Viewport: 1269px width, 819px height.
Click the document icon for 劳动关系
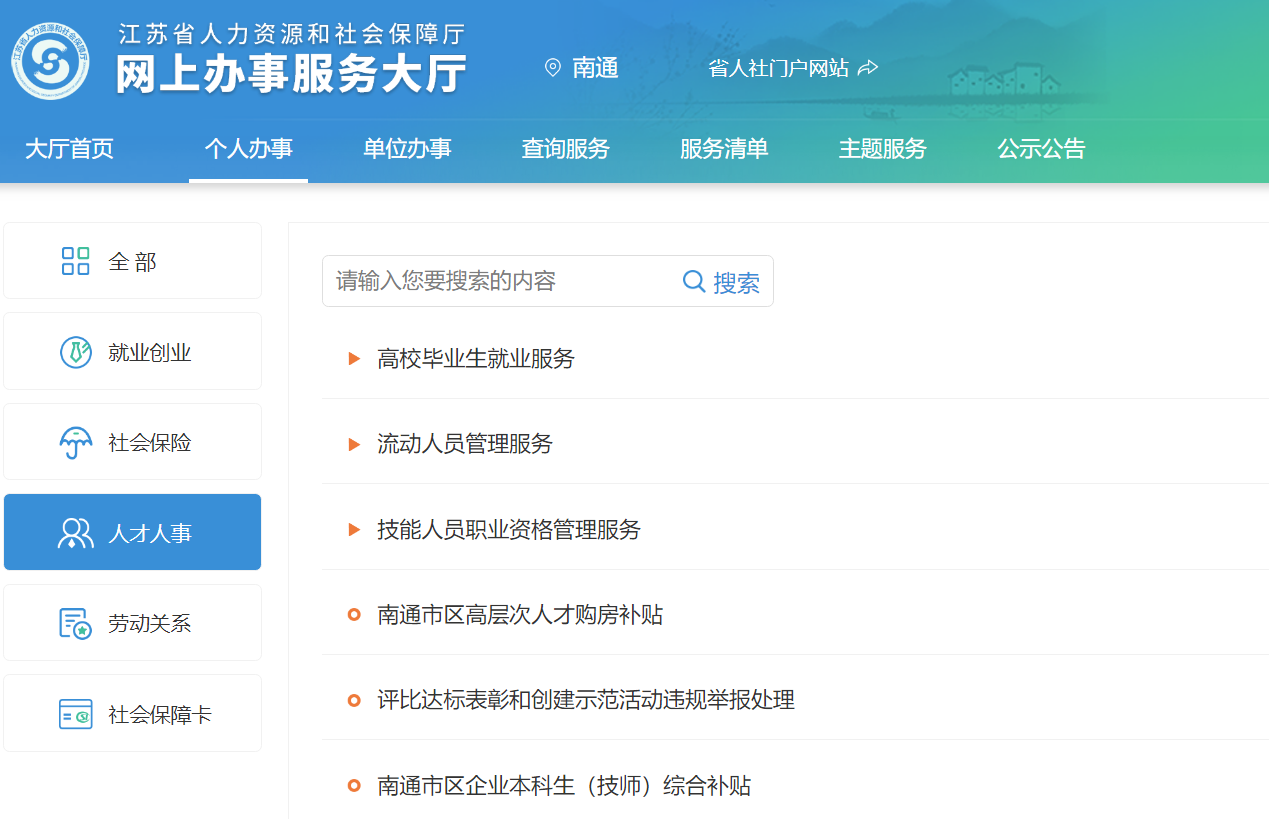click(76, 624)
